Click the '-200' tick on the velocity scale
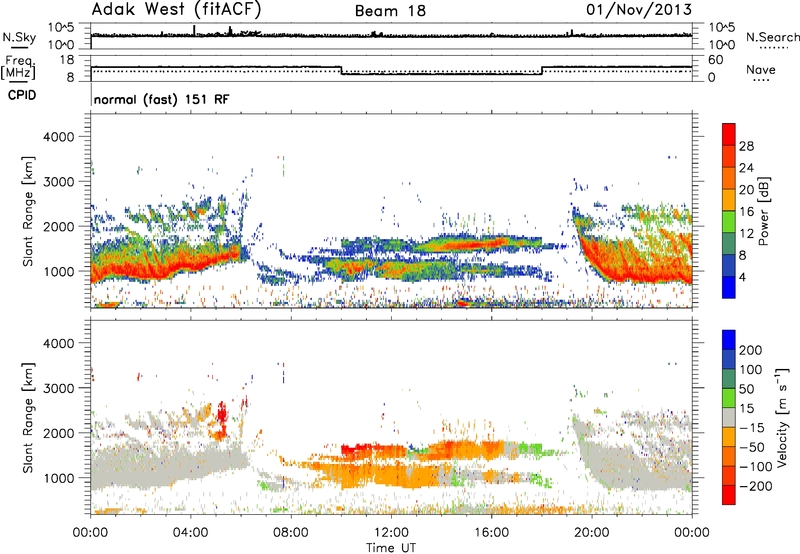The width and height of the screenshot is (800, 554). click(x=754, y=486)
